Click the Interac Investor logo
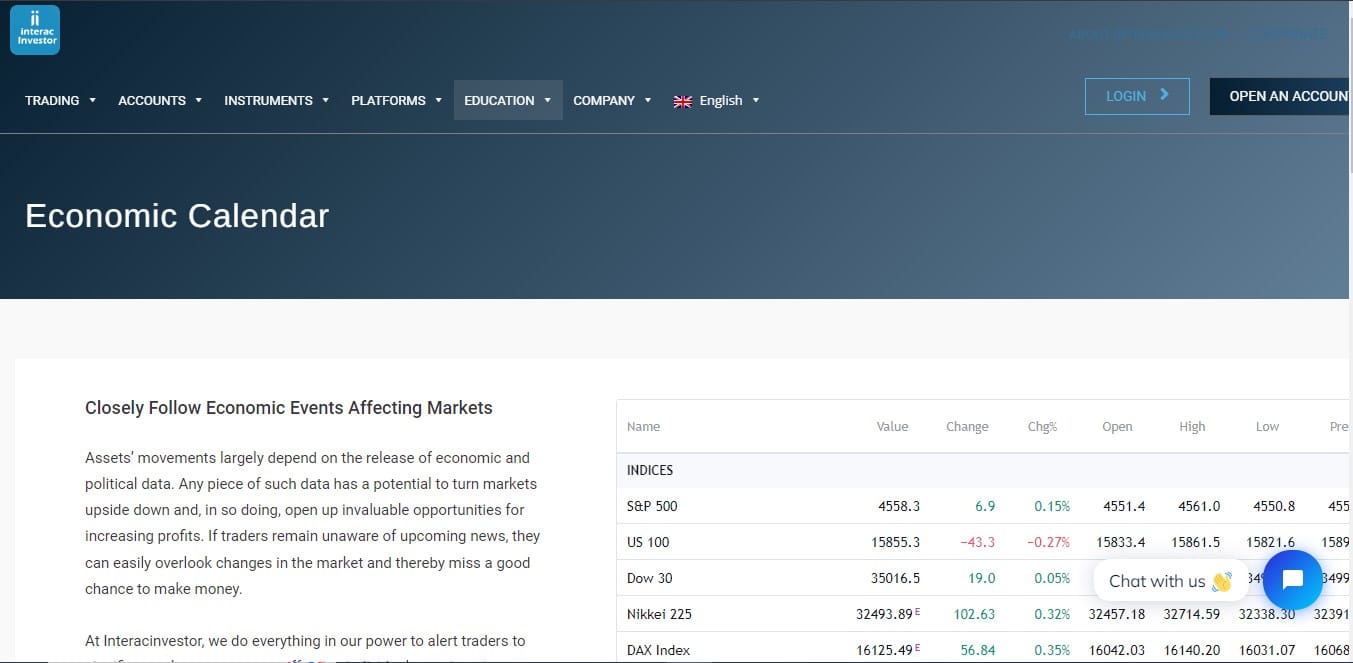 35,30
